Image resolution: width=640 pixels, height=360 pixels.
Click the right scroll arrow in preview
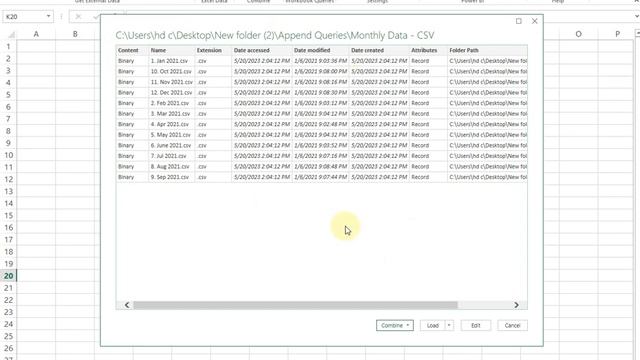click(516, 305)
